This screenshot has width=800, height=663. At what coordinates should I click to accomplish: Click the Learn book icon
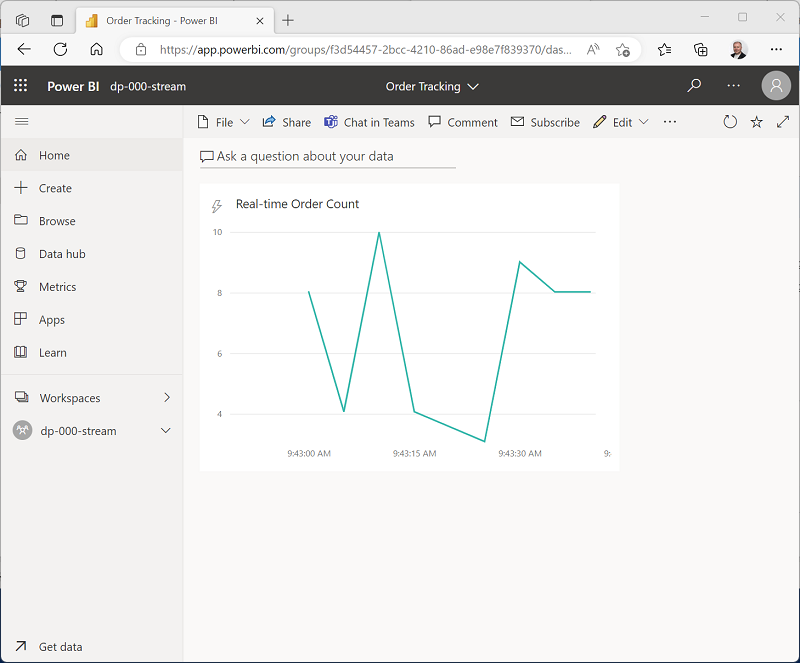click(x=20, y=352)
